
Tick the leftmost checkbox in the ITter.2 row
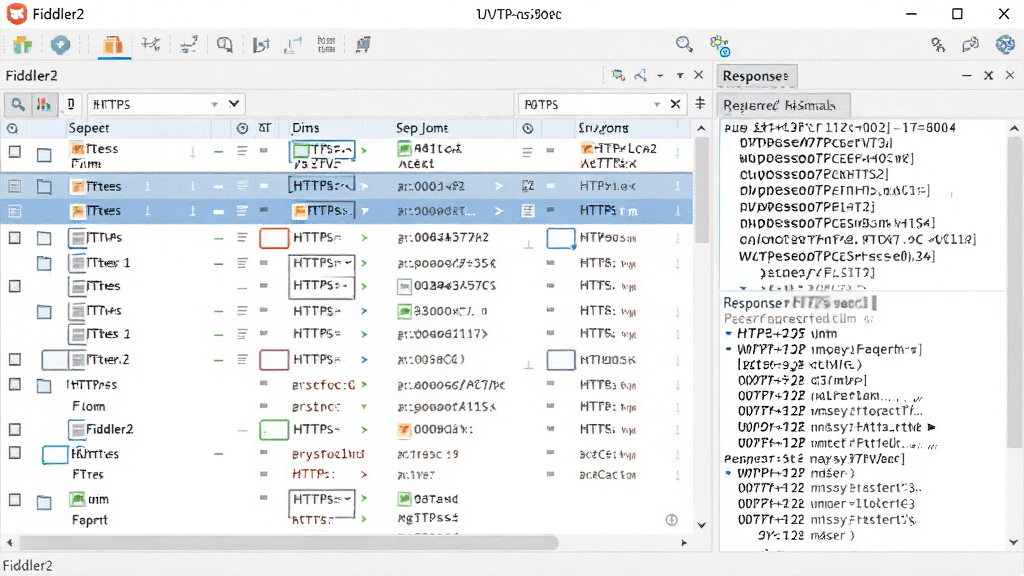point(14,359)
